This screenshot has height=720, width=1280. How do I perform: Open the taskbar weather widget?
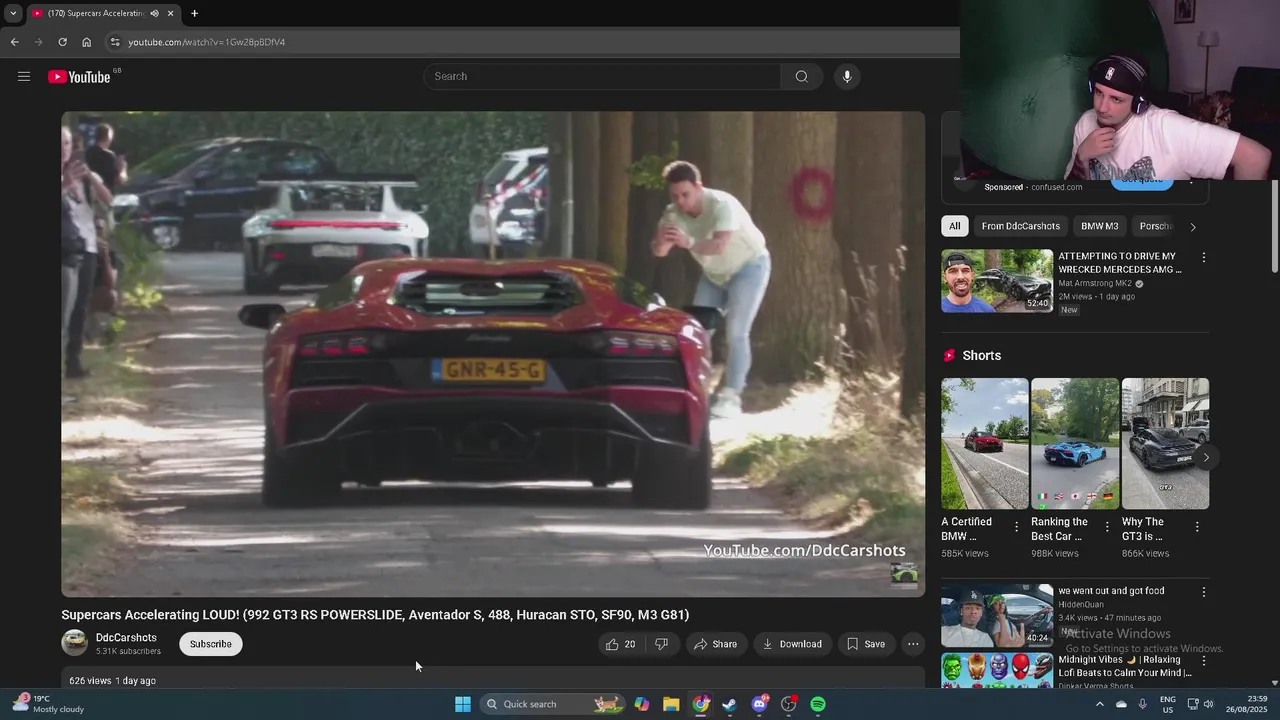click(48, 704)
